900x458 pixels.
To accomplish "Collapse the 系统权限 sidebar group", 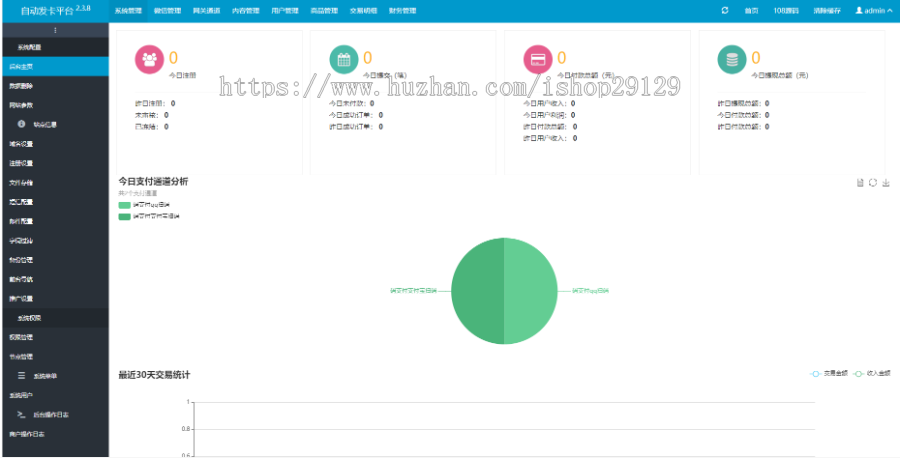I will 55,317.
